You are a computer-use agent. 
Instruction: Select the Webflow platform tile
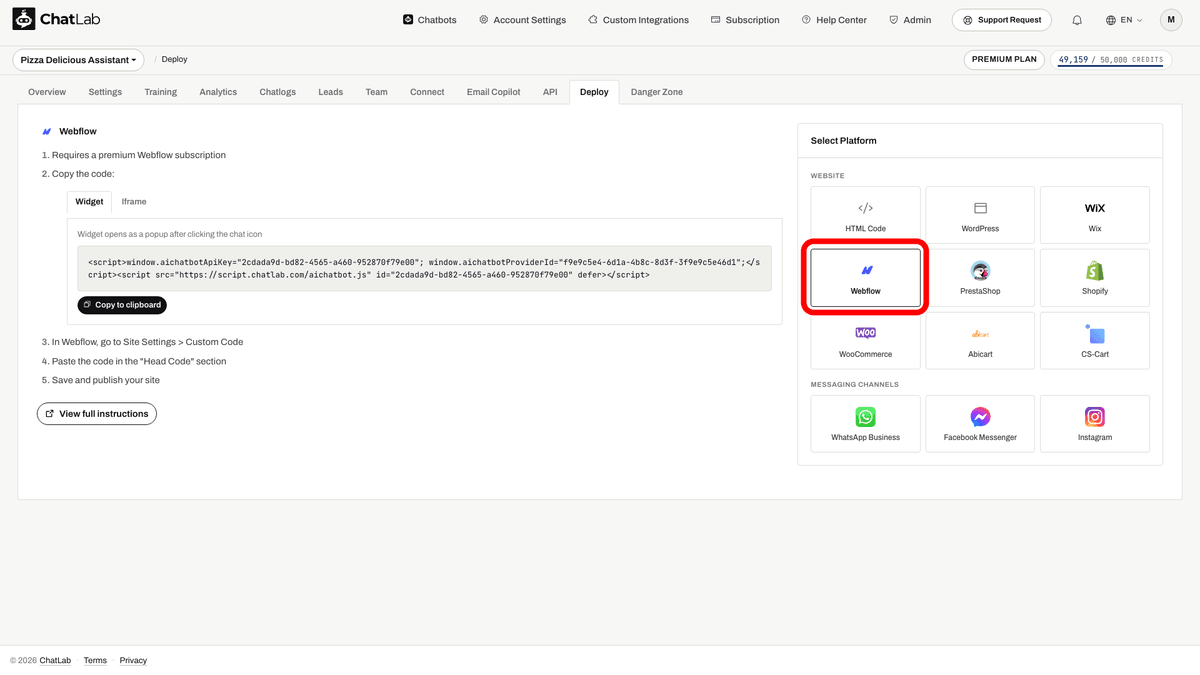click(866, 278)
